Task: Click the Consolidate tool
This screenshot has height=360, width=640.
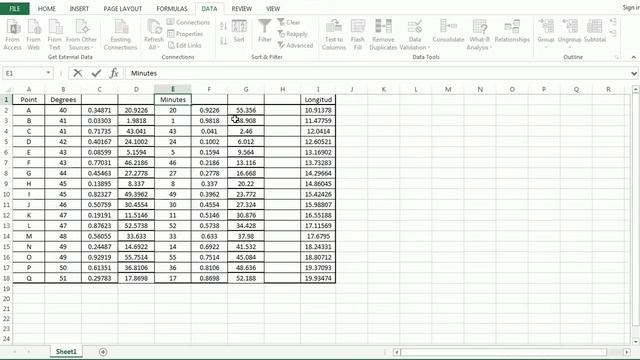Action: coord(448,32)
